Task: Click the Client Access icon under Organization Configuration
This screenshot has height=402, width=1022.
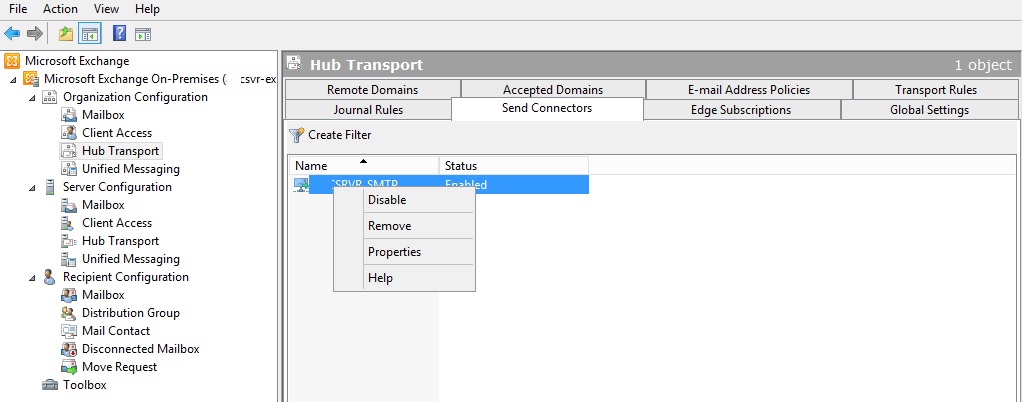Action: pyautogui.click(x=69, y=133)
